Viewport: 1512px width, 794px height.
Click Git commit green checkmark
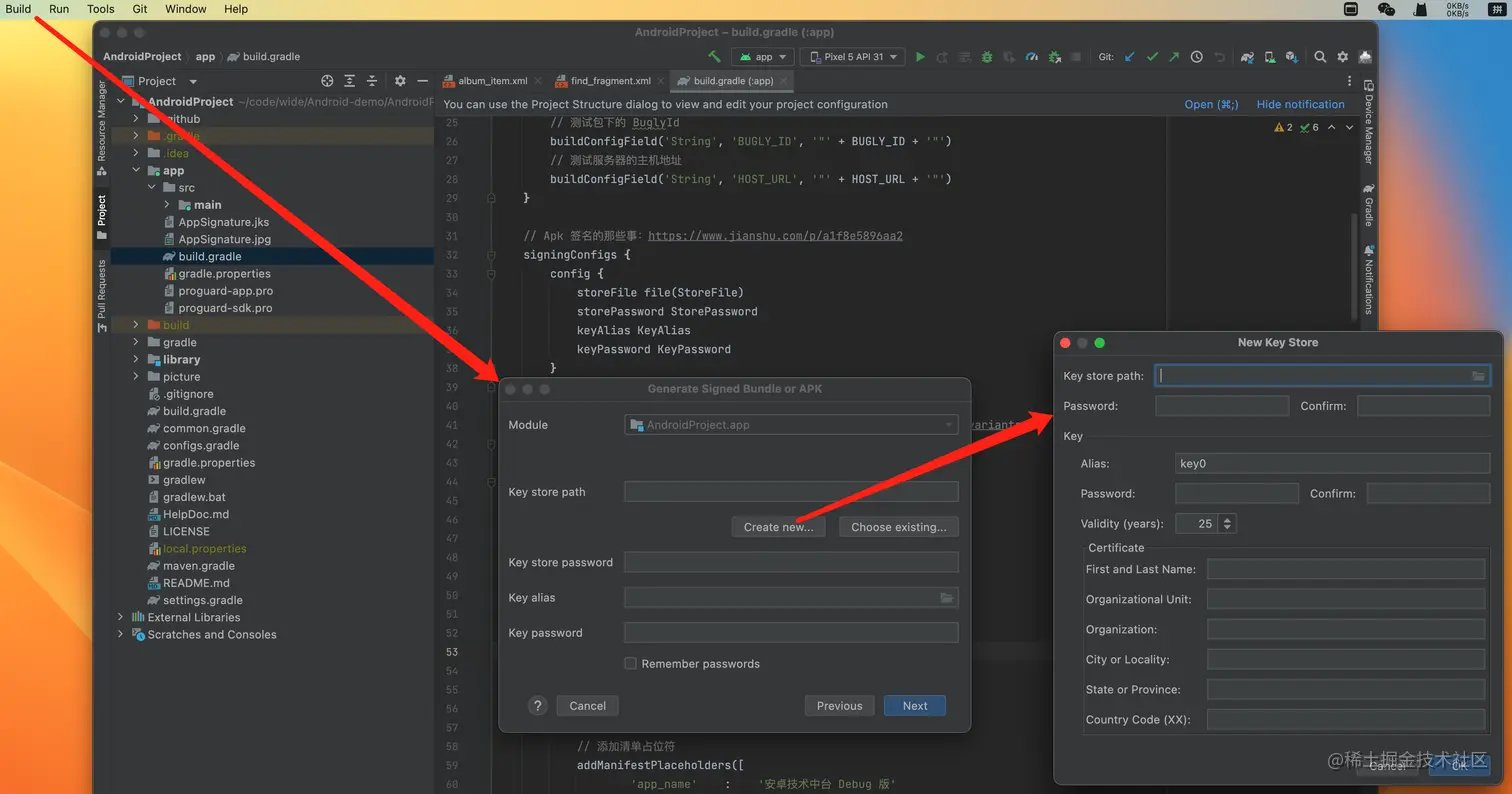pyautogui.click(x=1152, y=57)
